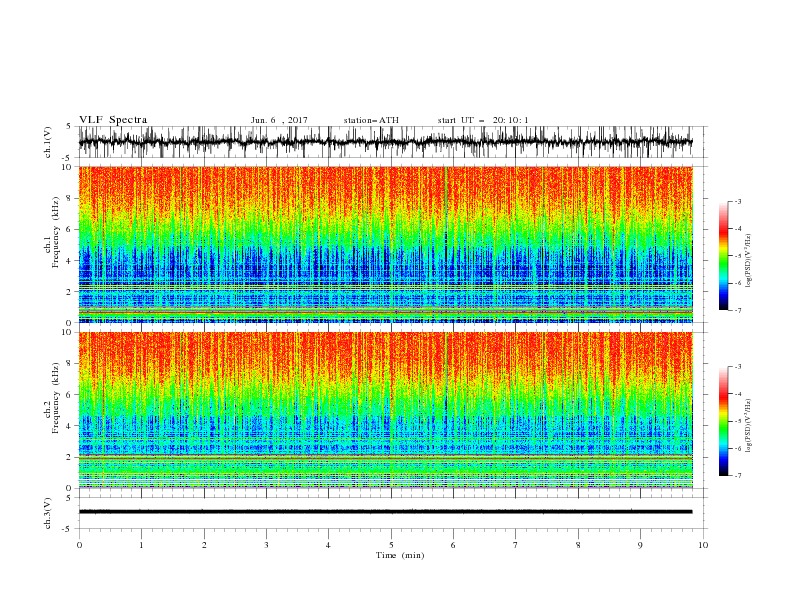Image resolution: width=792 pixels, height=612 pixels.
Task: Select the "start UT = 20:10:1" header text
Action: click(483, 120)
